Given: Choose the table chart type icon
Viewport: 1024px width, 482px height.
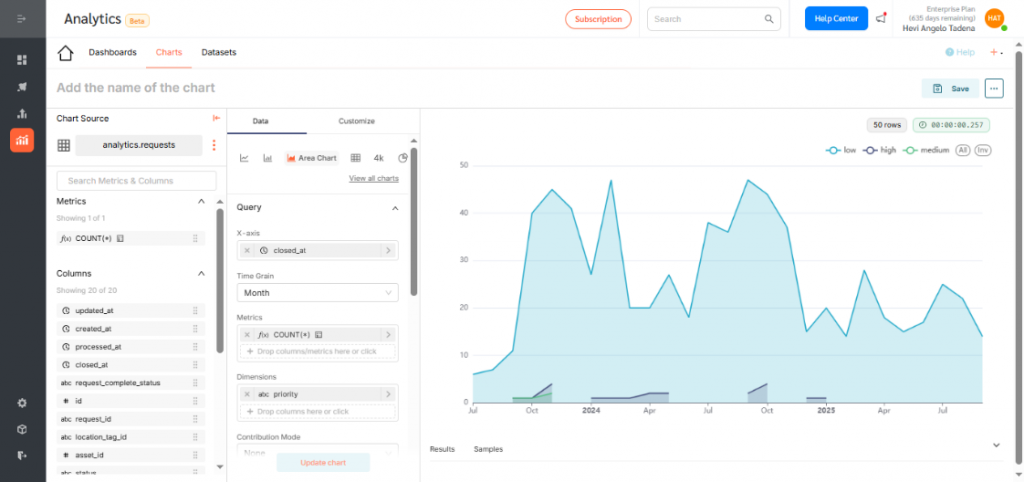Looking at the screenshot, I should click(355, 158).
